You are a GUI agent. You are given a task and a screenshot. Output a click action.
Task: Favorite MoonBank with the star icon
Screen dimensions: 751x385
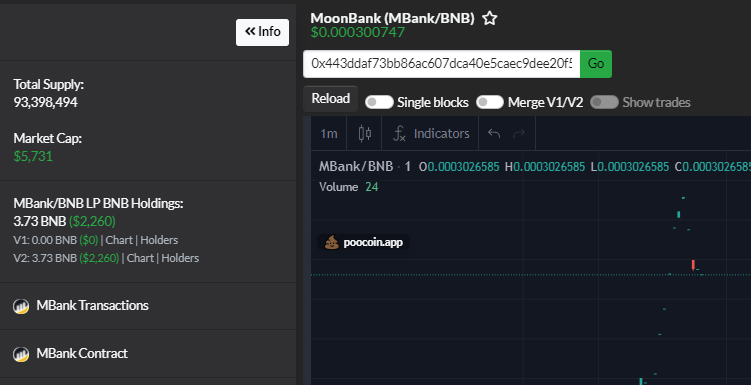pos(489,18)
